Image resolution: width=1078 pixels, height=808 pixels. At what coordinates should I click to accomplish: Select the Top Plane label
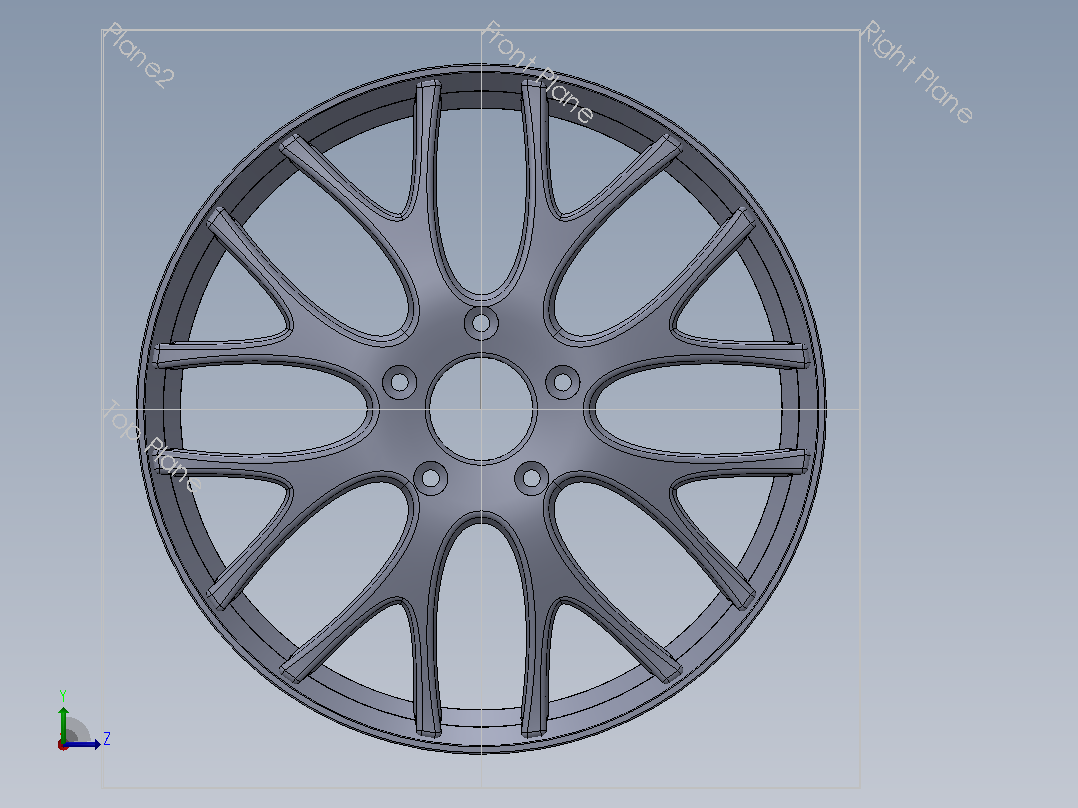[x=153, y=446]
